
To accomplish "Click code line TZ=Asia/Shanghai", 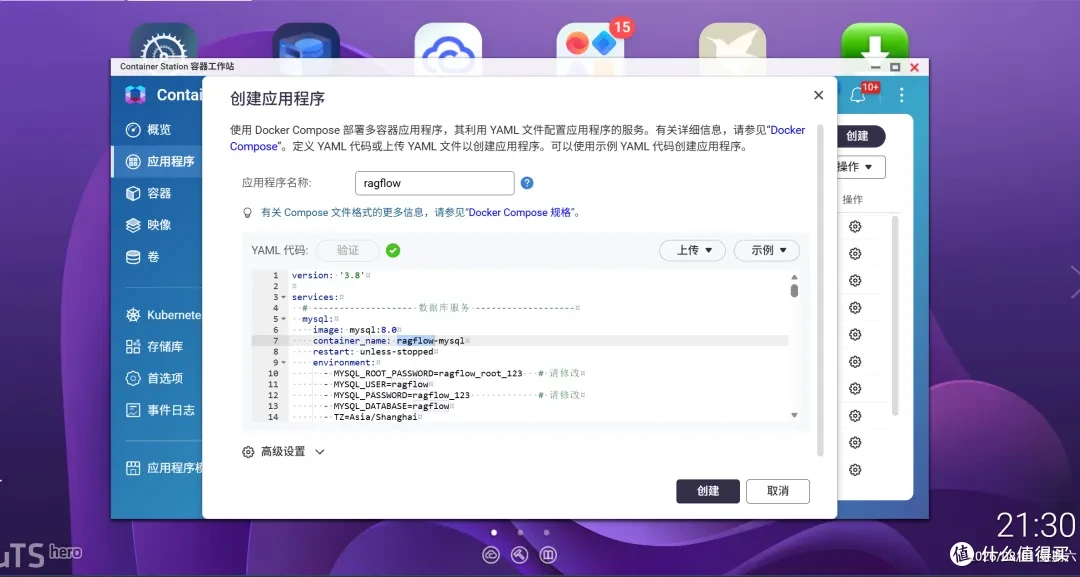I will pos(375,417).
